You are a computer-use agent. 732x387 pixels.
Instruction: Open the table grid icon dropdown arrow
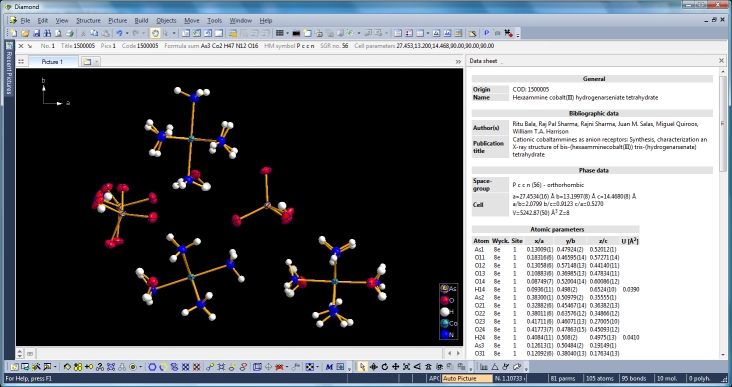click(x=287, y=33)
